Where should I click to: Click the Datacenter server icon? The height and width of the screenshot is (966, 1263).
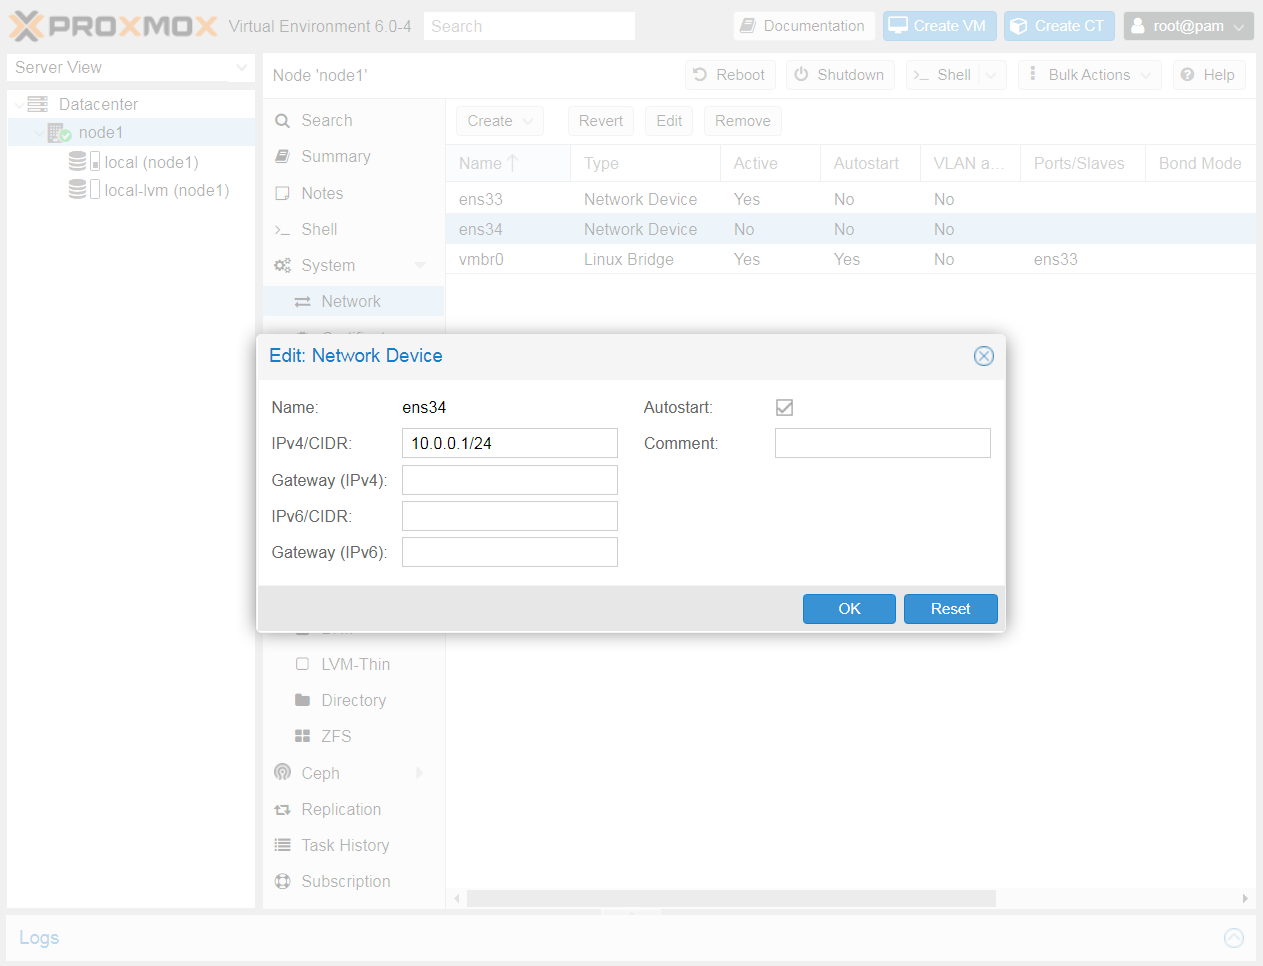38,104
